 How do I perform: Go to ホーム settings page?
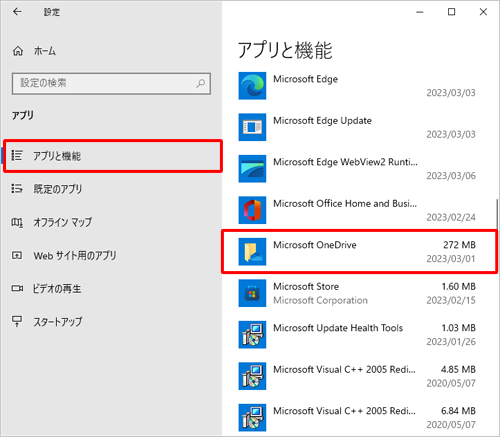[x=111, y=51]
